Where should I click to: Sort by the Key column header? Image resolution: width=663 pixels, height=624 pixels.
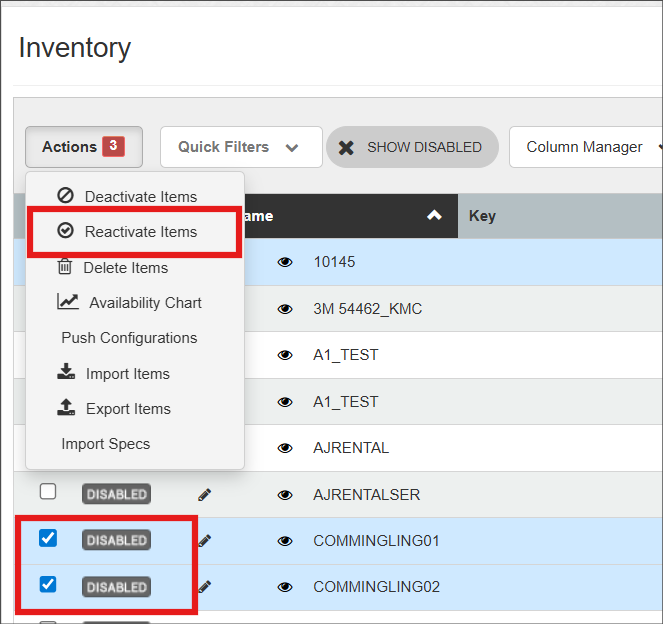(x=482, y=216)
